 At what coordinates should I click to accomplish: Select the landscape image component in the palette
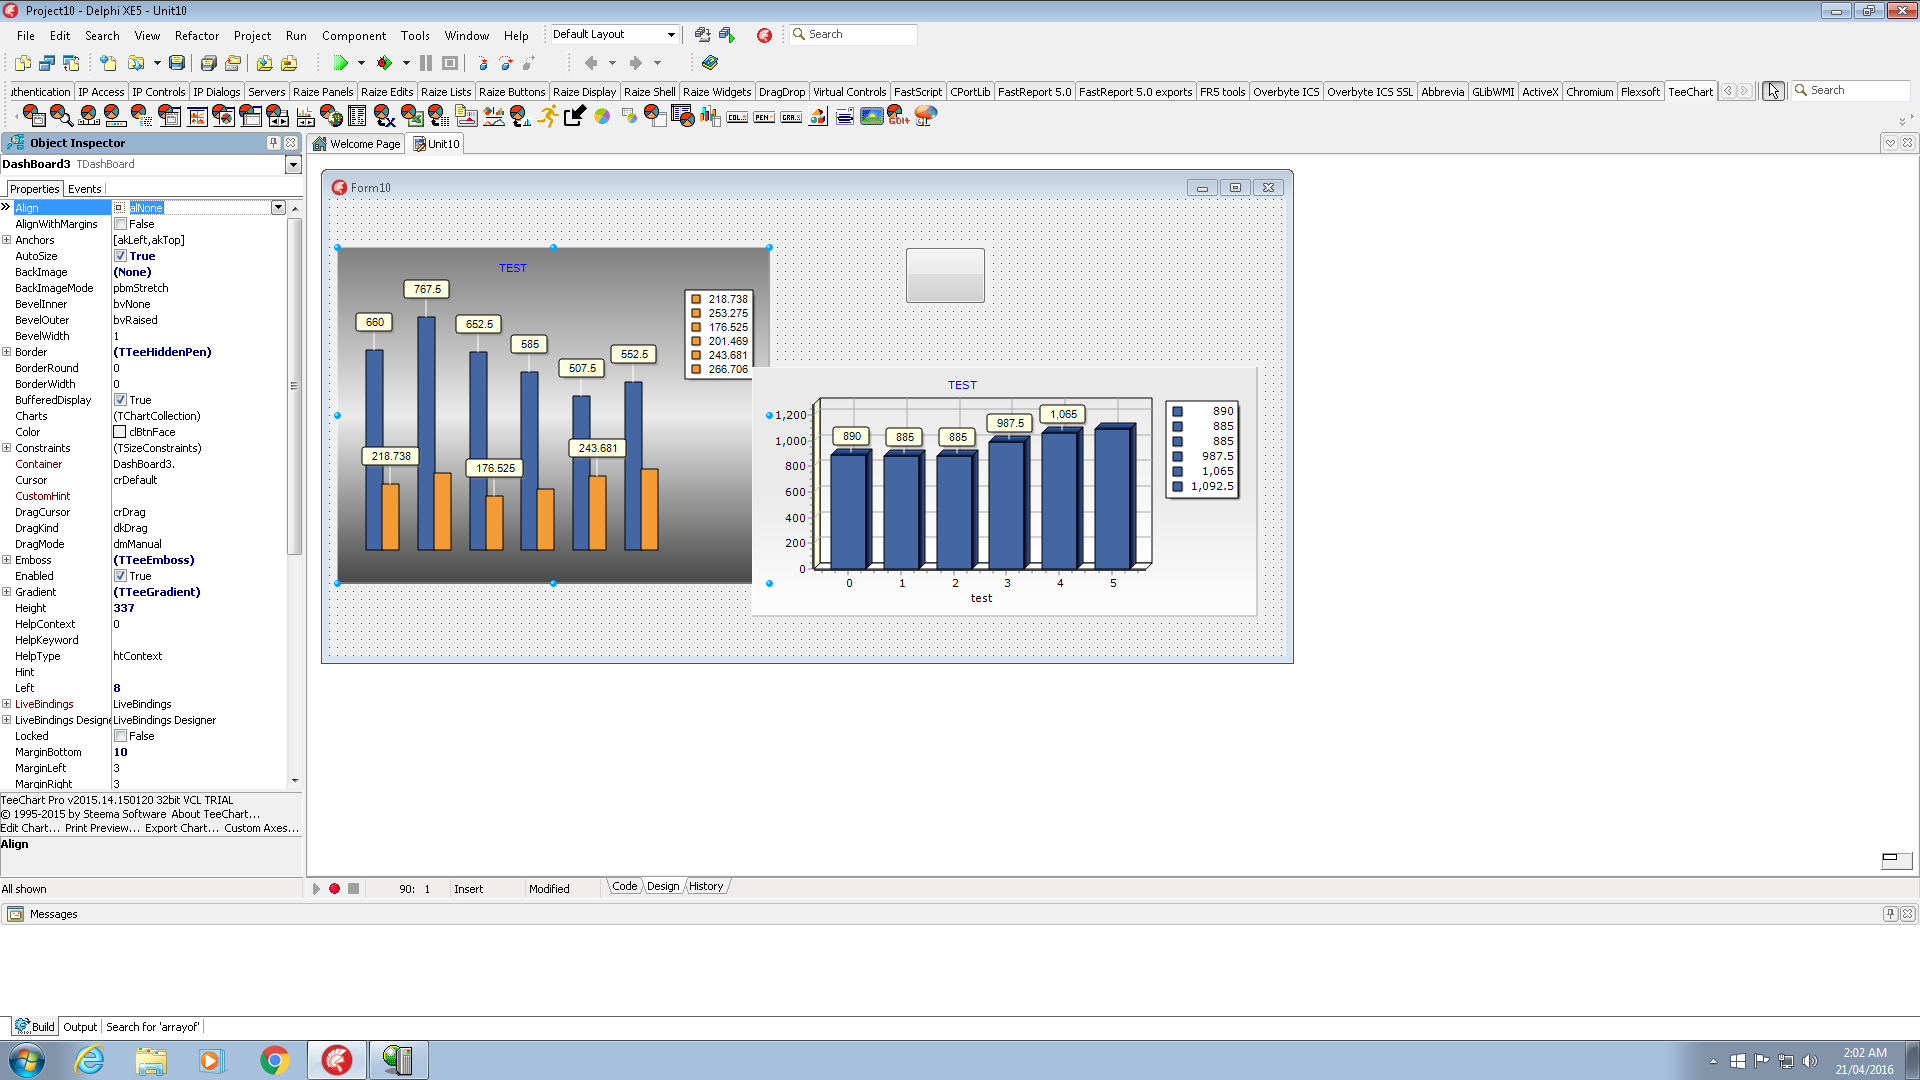(872, 116)
